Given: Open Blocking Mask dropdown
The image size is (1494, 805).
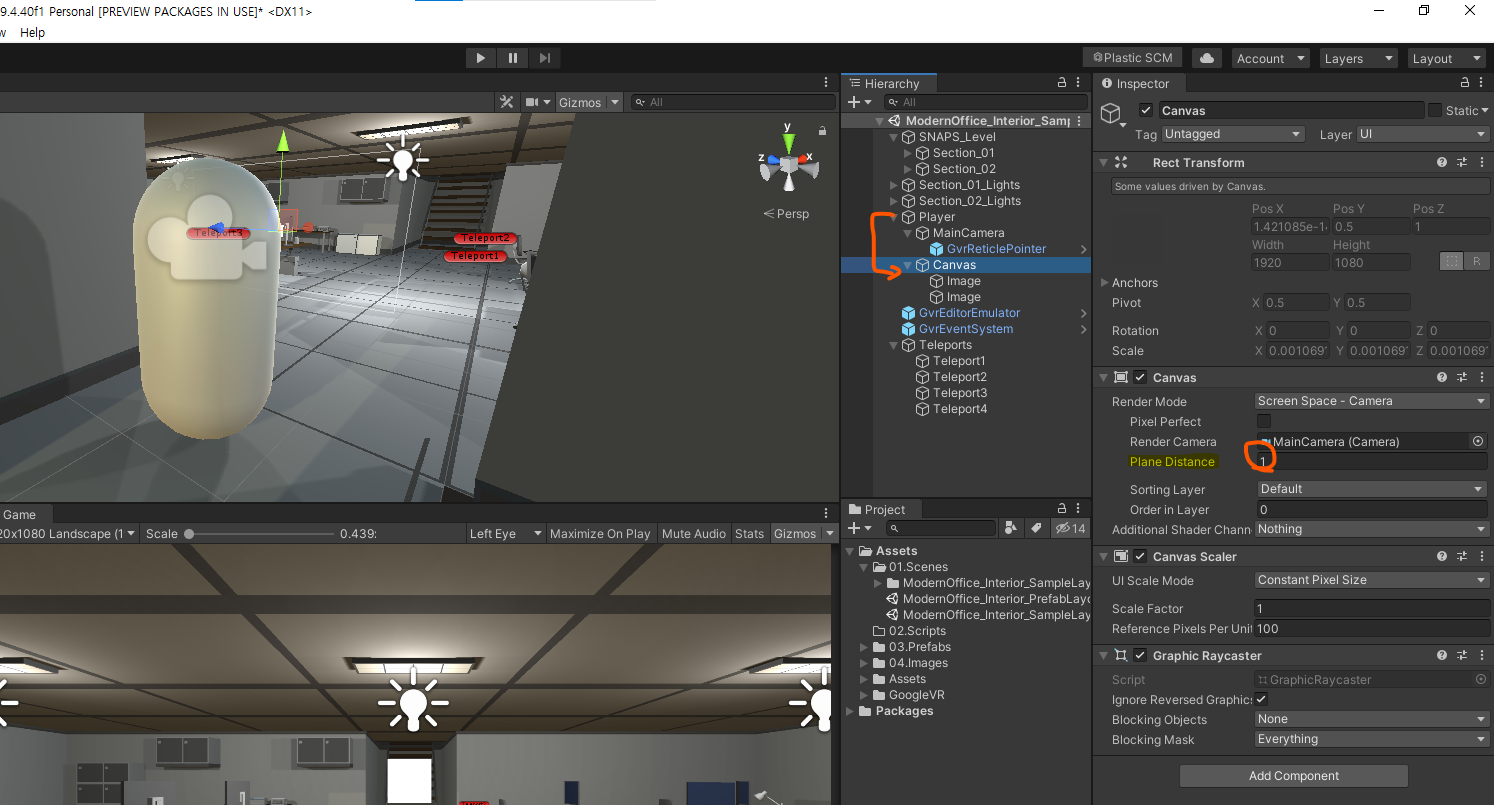Looking at the screenshot, I should 1372,739.
